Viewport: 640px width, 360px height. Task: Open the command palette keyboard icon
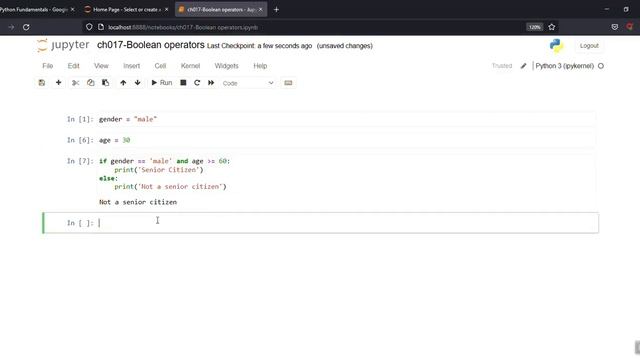pyautogui.click(x=288, y=83)
